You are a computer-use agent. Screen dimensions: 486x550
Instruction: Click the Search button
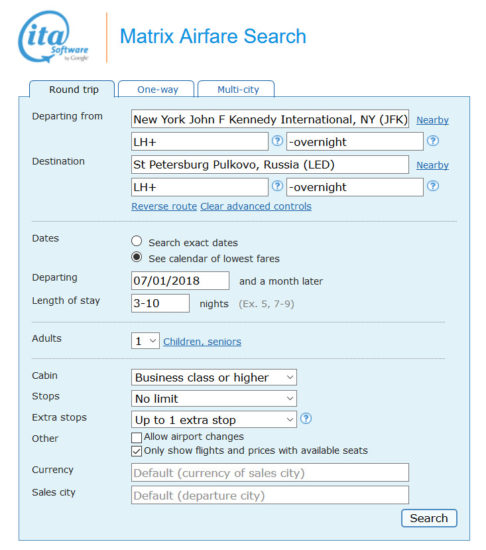(x=429, y=518)
